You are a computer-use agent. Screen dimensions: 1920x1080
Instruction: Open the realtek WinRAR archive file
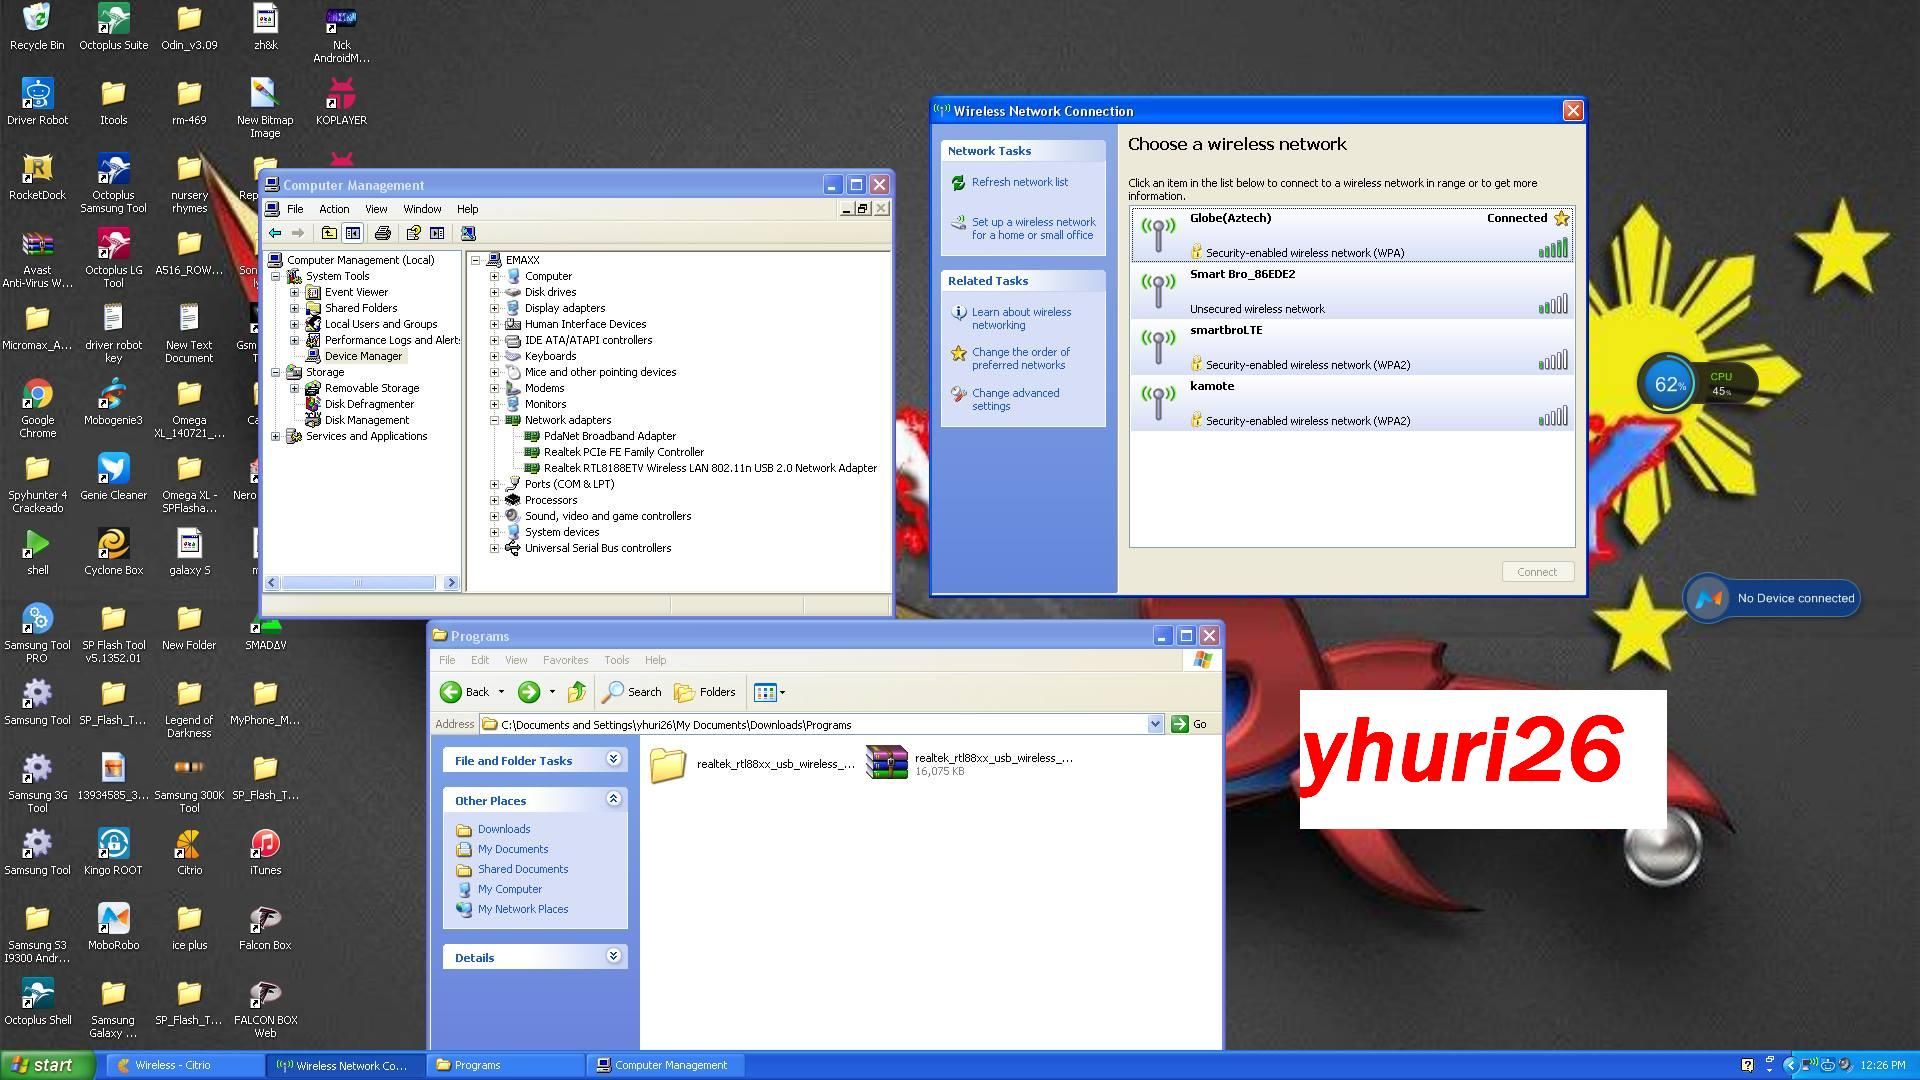tap(886, 763)
